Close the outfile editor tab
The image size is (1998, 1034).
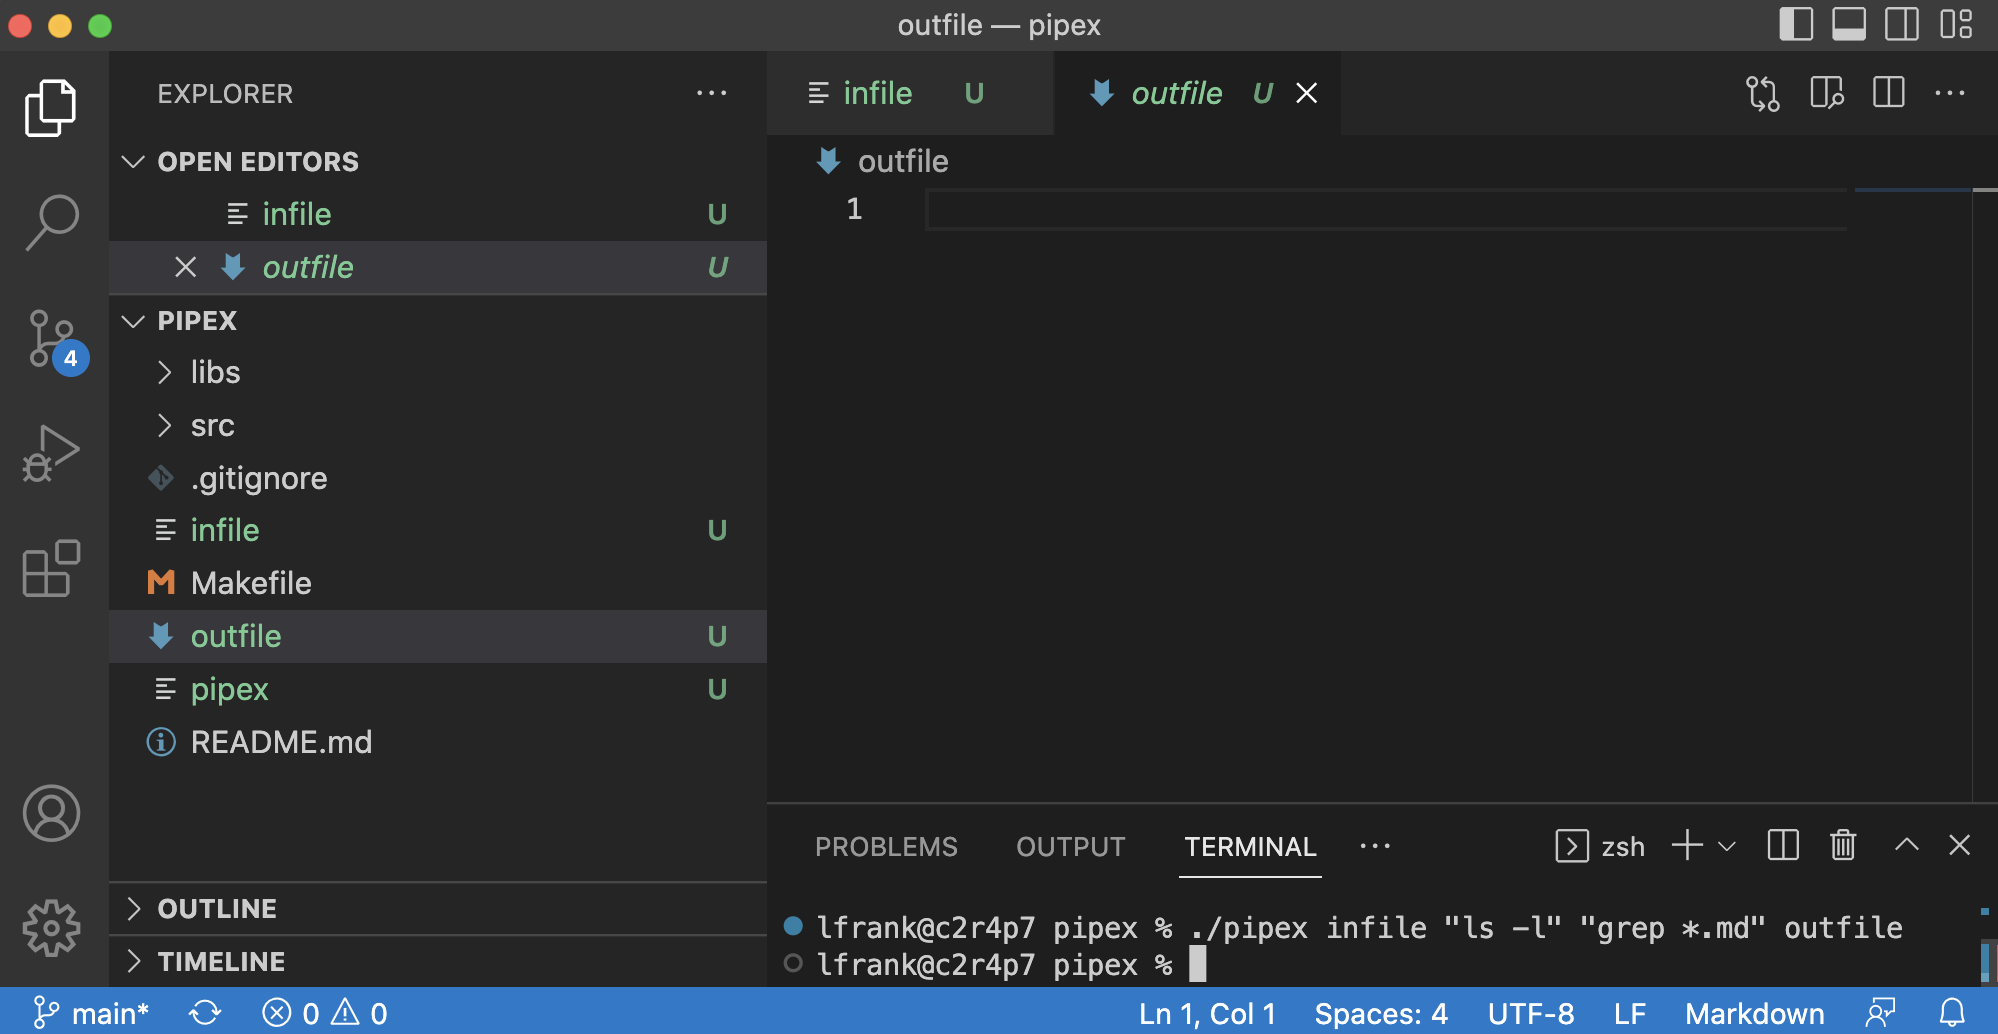1306,93
